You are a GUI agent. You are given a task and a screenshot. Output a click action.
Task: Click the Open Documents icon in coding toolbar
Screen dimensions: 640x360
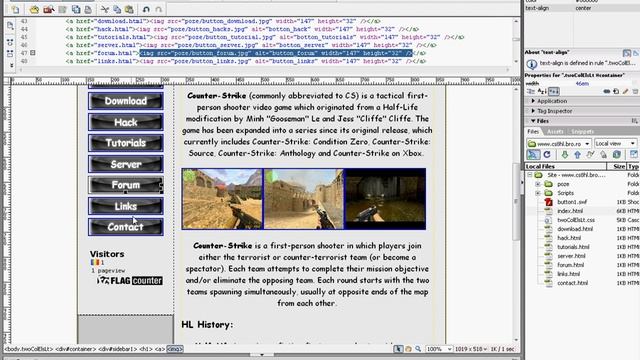10,26
